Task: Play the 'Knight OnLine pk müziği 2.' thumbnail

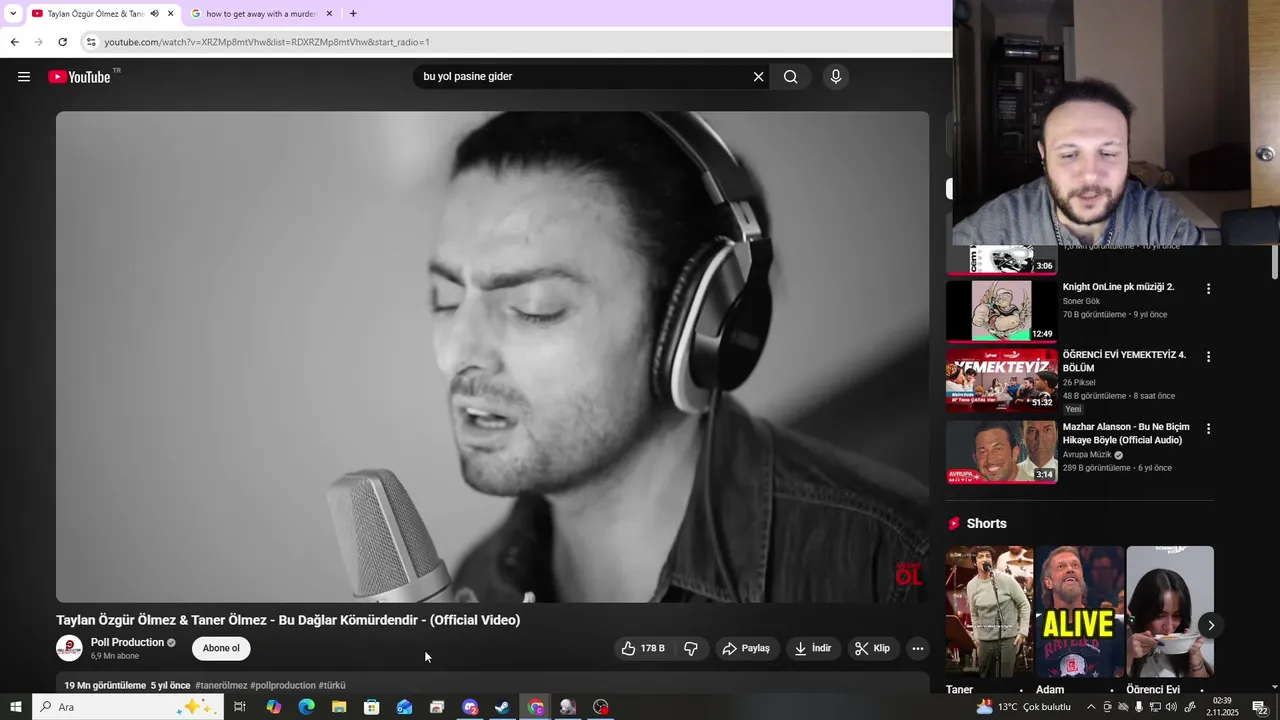Action: click(x=1001, y=311)
